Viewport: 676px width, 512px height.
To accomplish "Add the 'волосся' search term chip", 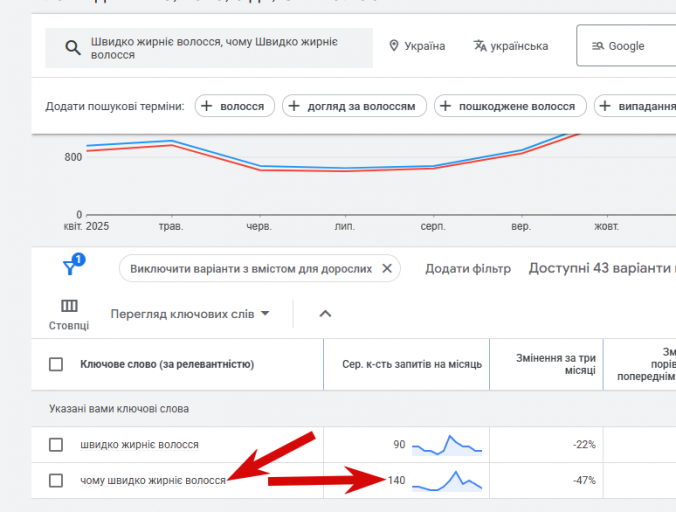I will (x=235, y=106).
